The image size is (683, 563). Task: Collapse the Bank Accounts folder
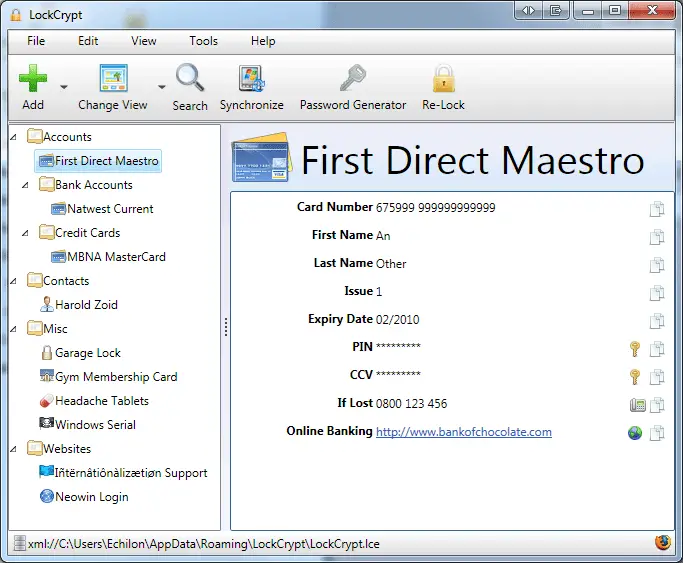point(25,185)
